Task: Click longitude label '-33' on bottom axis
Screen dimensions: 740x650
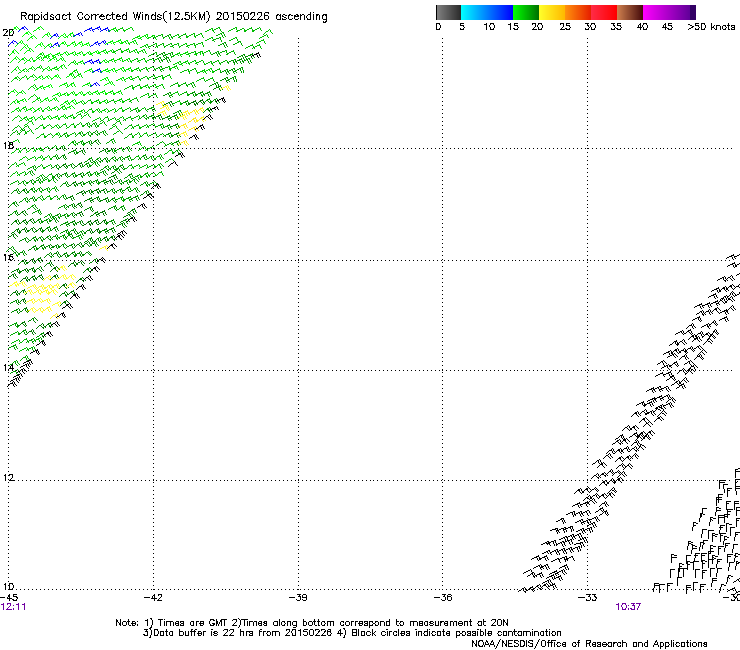Action: click(x=587, y=598)
